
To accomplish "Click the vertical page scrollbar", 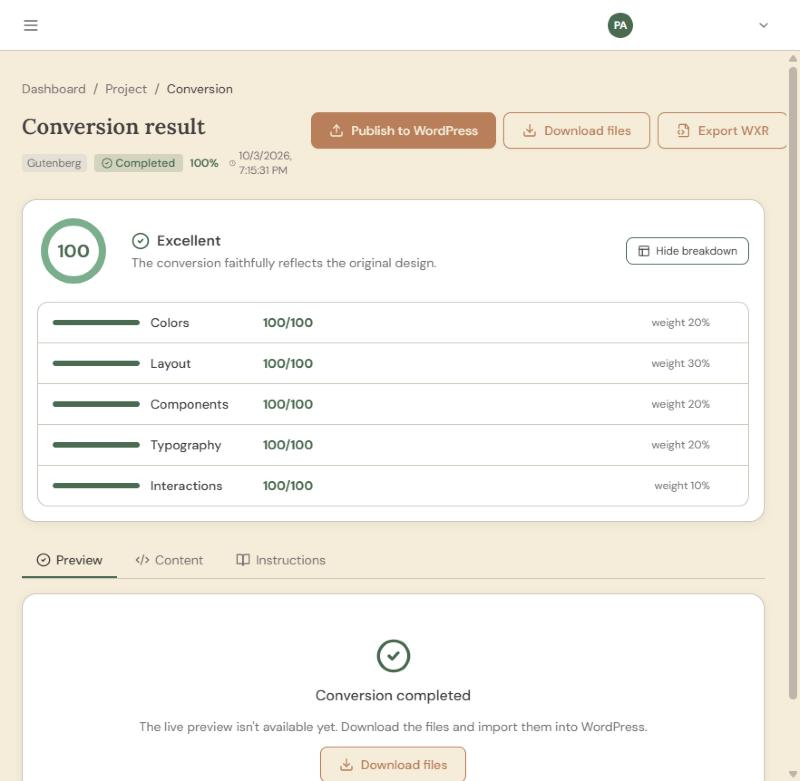I will (x=792, y=383).
